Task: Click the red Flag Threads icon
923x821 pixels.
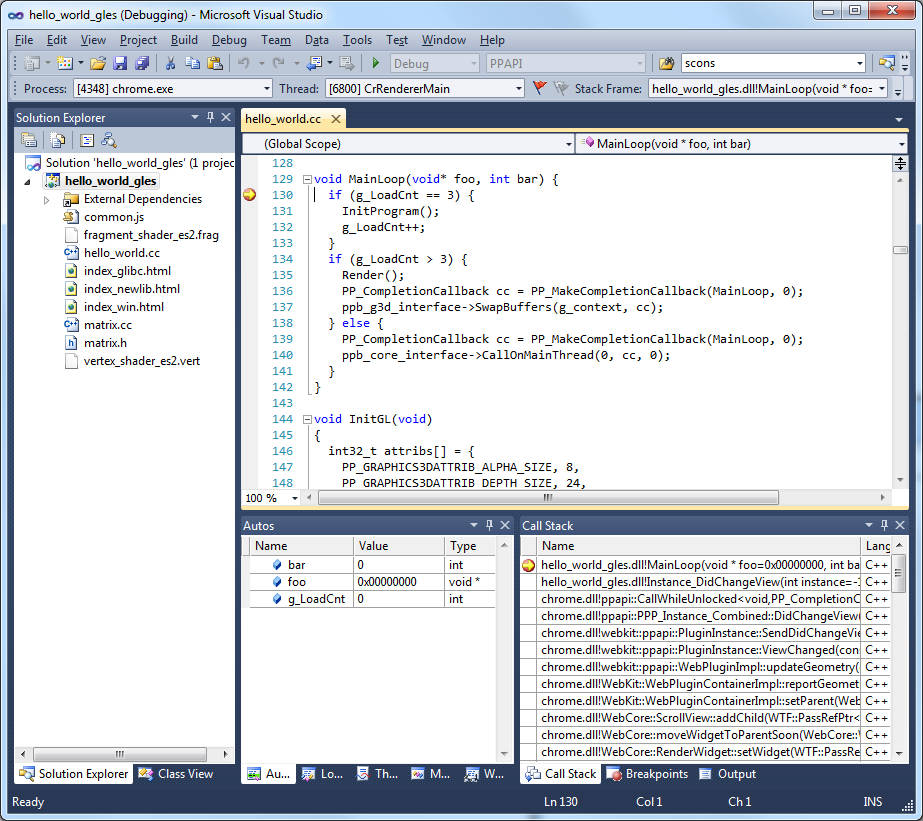Action: point(539,88)
